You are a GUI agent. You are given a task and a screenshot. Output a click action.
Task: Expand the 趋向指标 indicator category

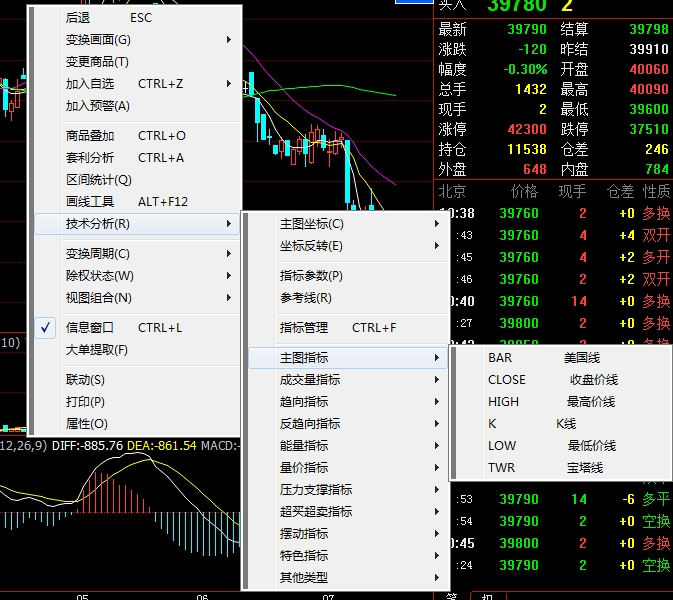(x=310, y=401)
